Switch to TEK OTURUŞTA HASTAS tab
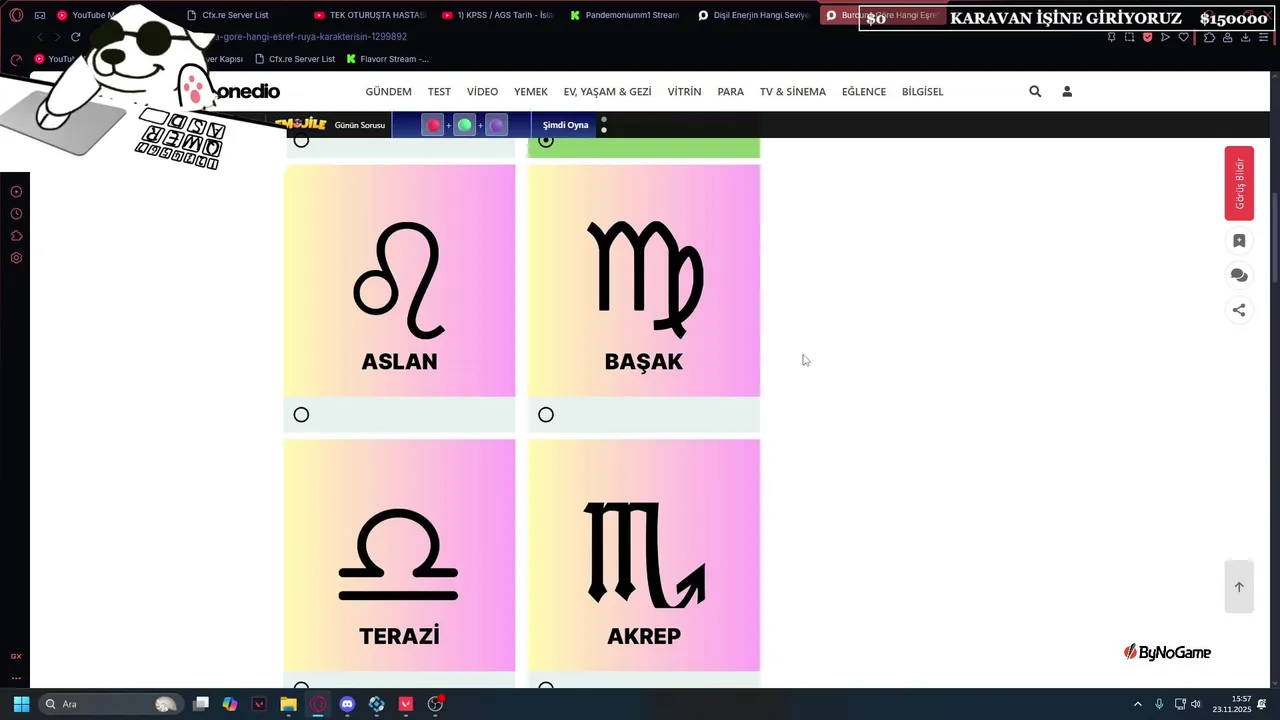The image size is (1280, 720). click(x=370, y=15)
